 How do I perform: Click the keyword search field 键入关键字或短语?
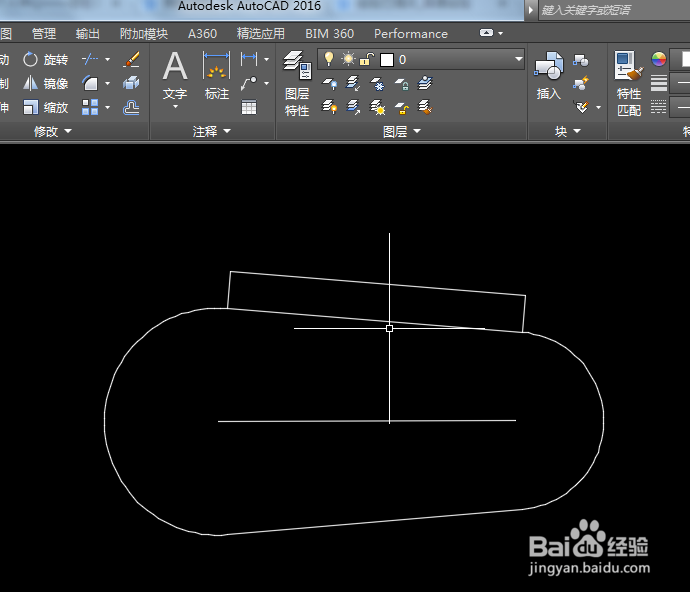(x=614, y=10)
